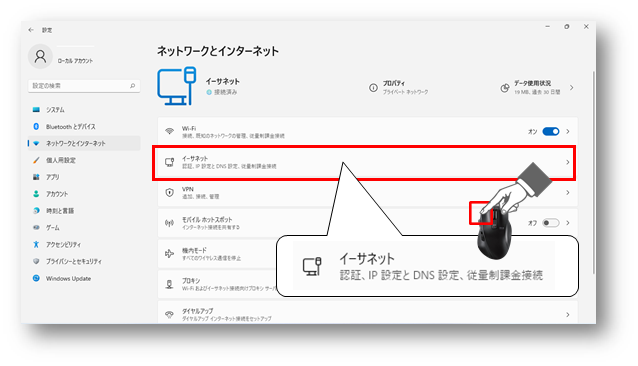The width and height of the screenshot is (638, 366).
Task: Open アプリ settings page
Action: [x=84, y=177]
